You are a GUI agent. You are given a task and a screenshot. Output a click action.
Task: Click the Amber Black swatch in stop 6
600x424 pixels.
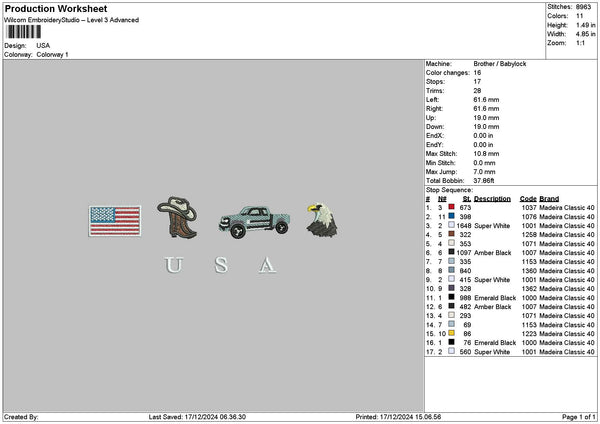452,252
